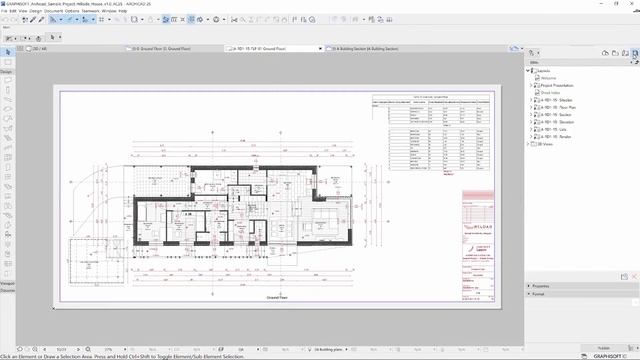Expand the 3D Views folder
The height and width of the screenshot is (360, 640).
click(x=528, y=144)
